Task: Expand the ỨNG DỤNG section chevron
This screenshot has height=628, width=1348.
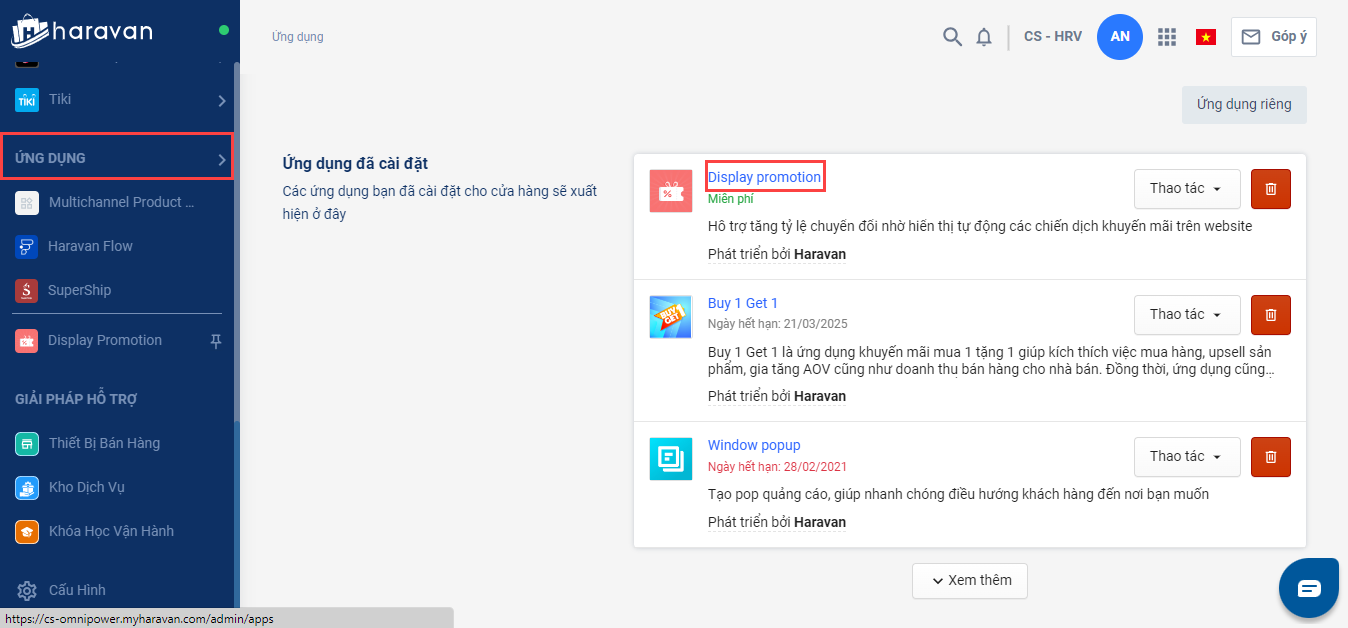Action: tap(222, 159)
